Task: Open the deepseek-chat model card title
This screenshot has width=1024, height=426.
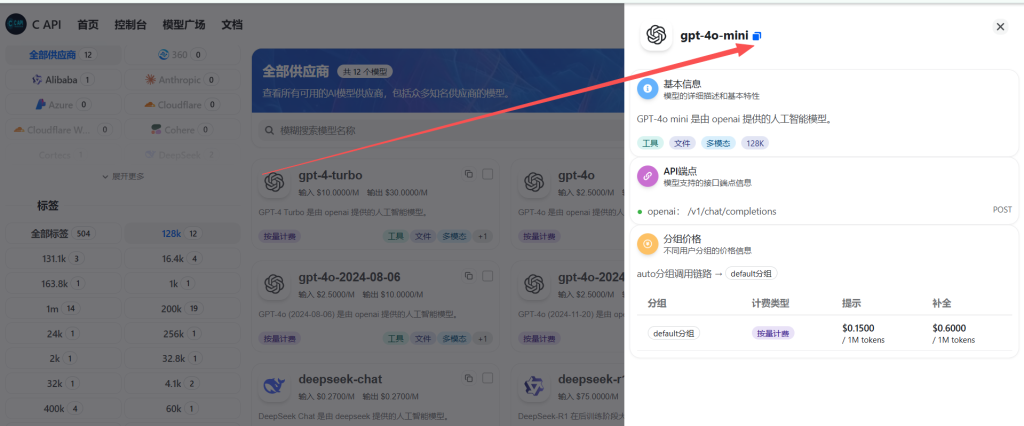Action: click(x=340, y=379)
